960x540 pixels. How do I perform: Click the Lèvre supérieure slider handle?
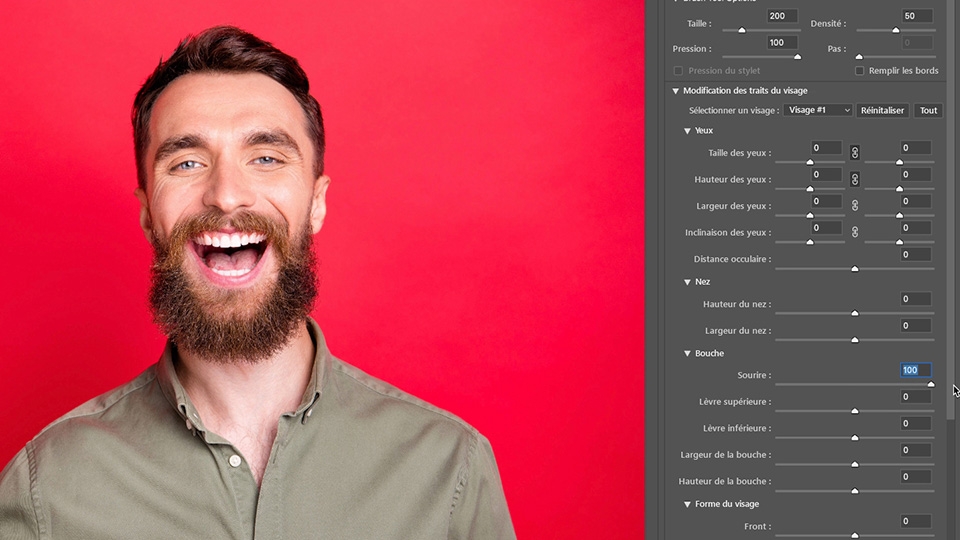(x=855, y=411)
